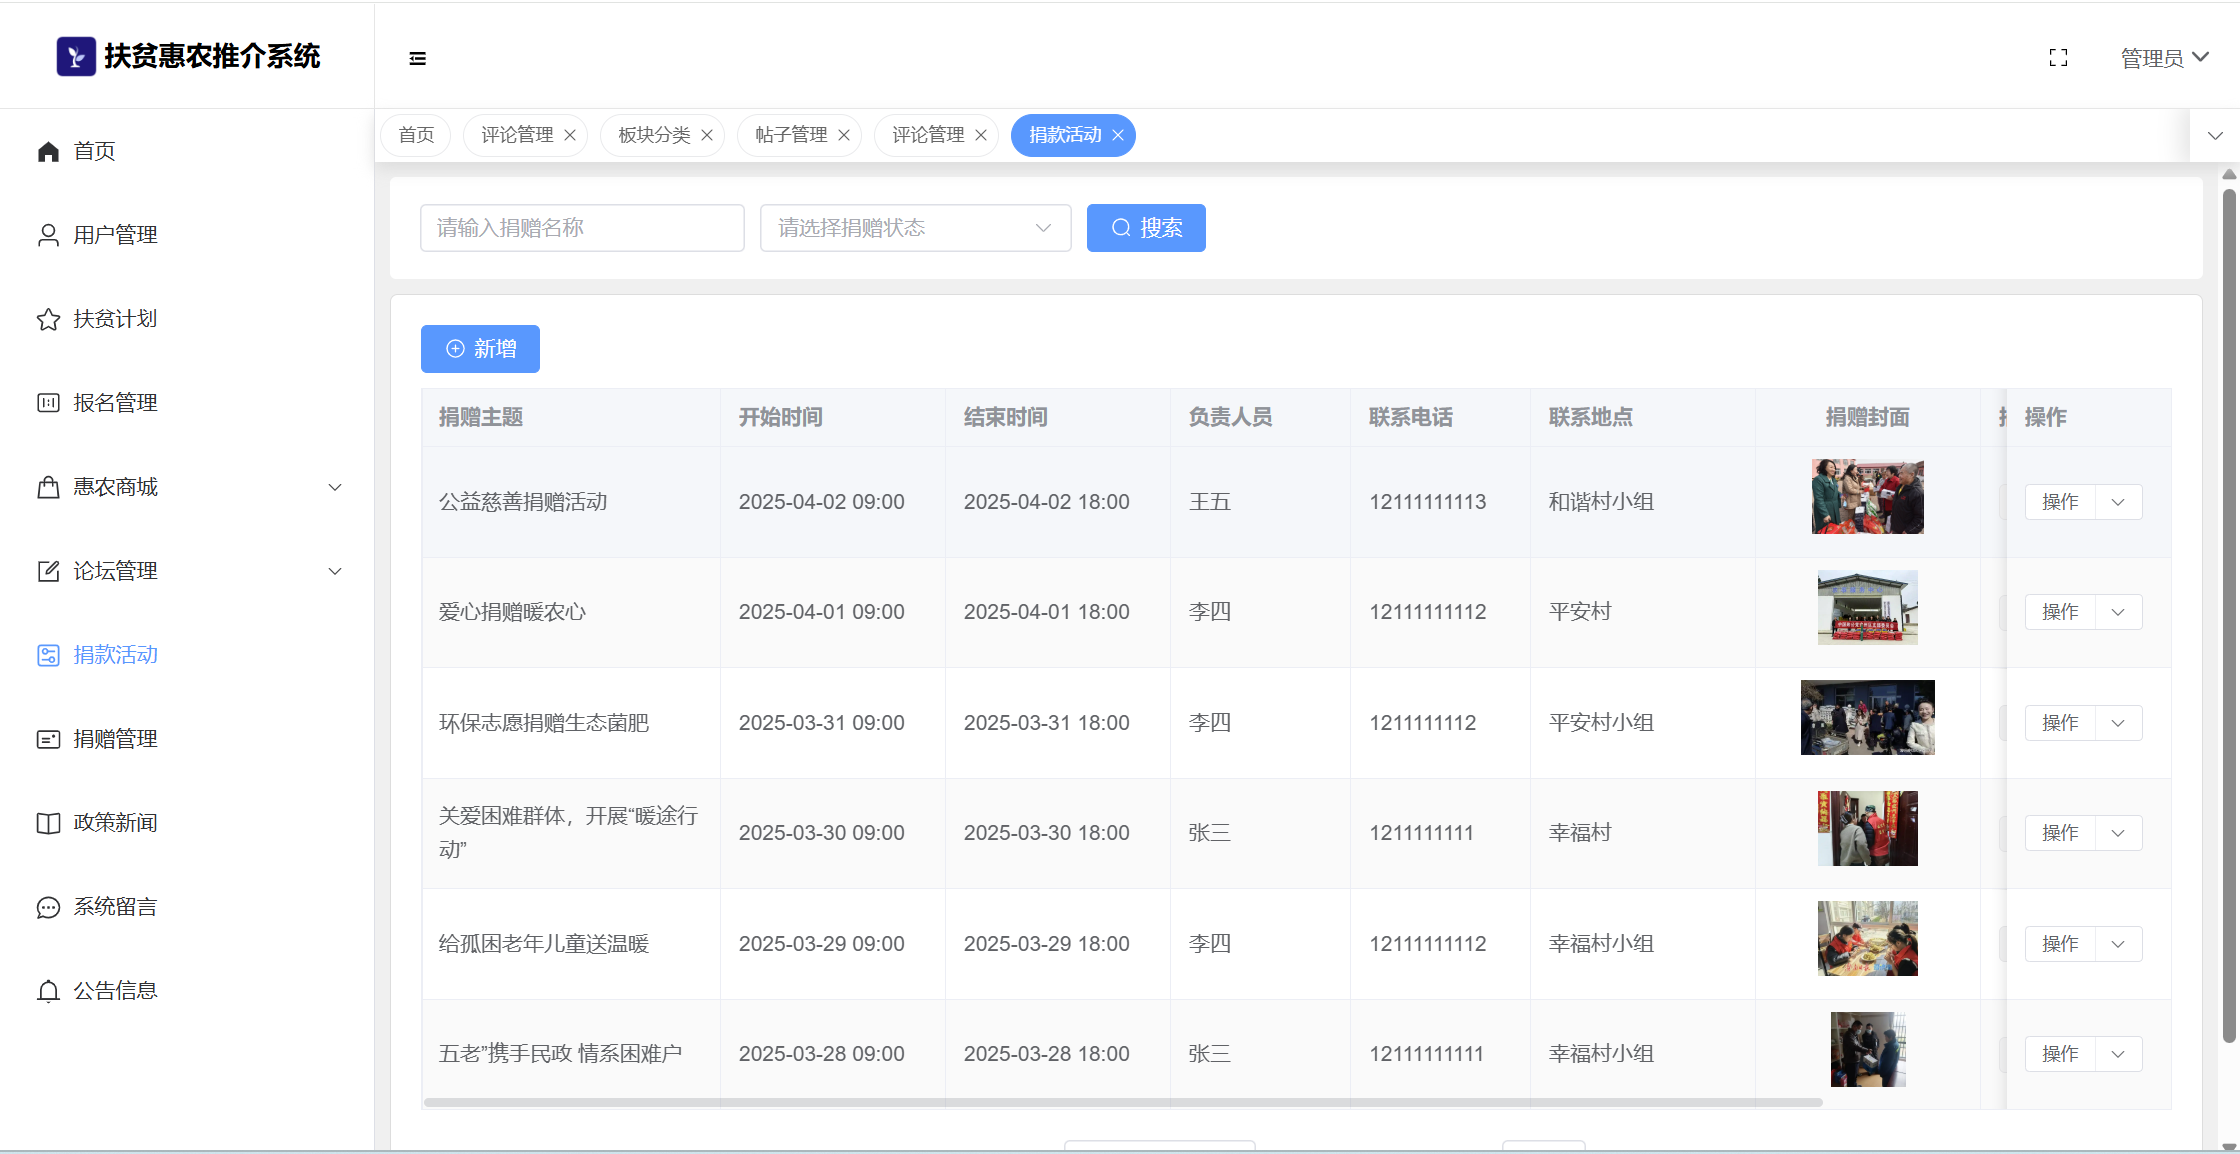This screenshot has width=2240, height=1154.
Task: Click the home icon in sidebar
Action: (48, 151)
